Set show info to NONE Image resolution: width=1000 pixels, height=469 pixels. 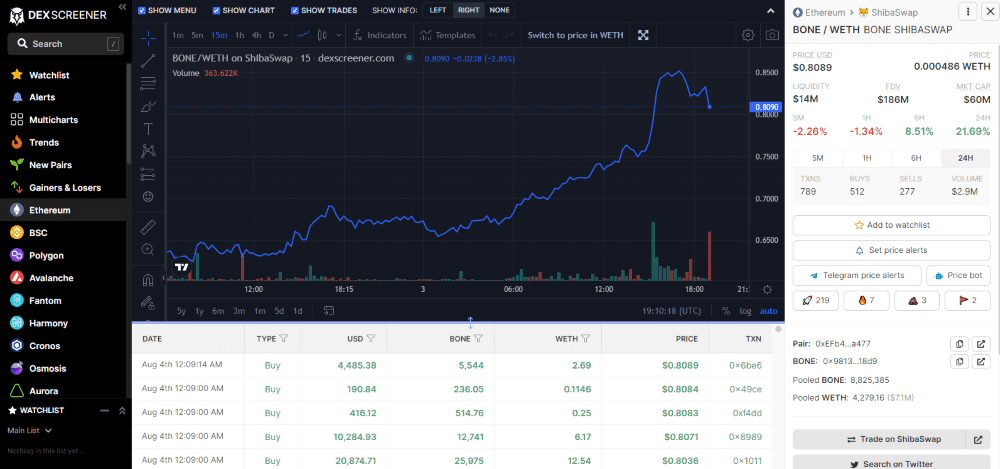pos(499,10)
